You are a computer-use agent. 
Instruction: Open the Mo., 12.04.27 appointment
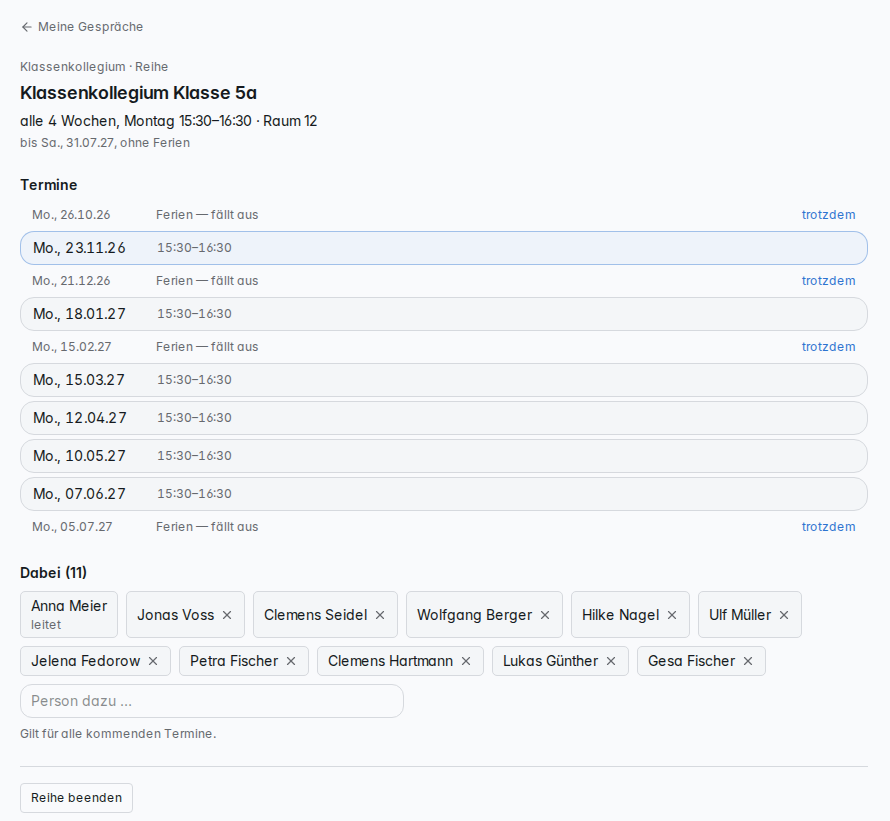pyautogui.click(x=444, y=418)
